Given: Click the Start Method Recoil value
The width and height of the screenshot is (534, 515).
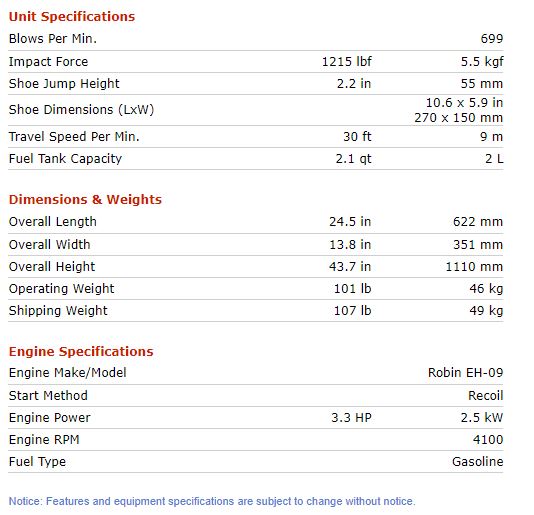Looking at the screenshot, I should click(485, 395).
